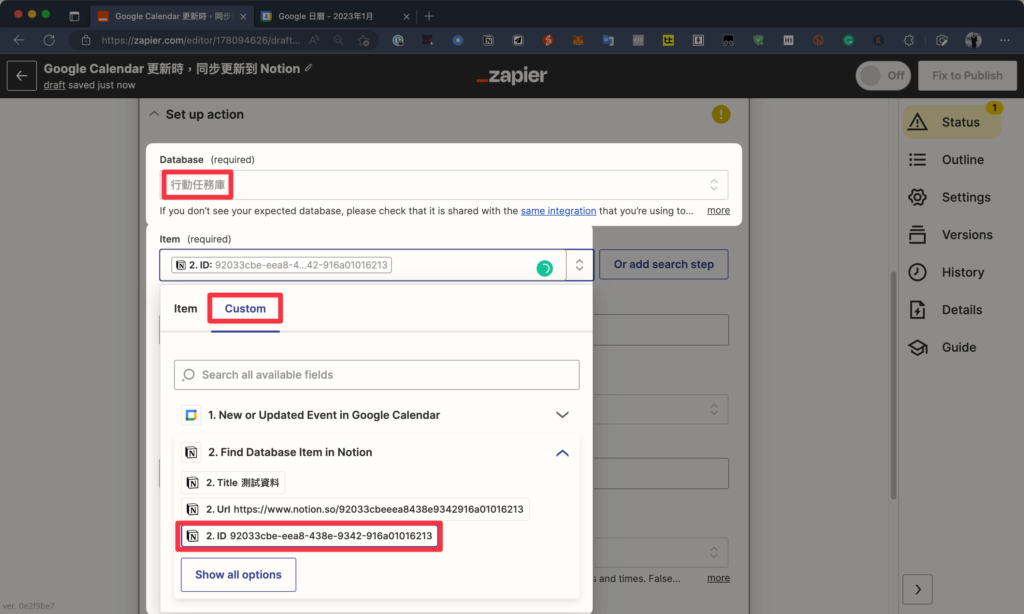Select the 2. Title 測試資料 option
Image resolution: width=1024 pixels, height=614 pixels.
(233, 483)
